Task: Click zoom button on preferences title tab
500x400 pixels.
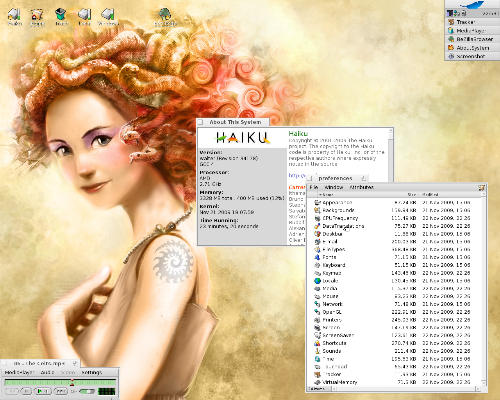Action: point(364,178)
